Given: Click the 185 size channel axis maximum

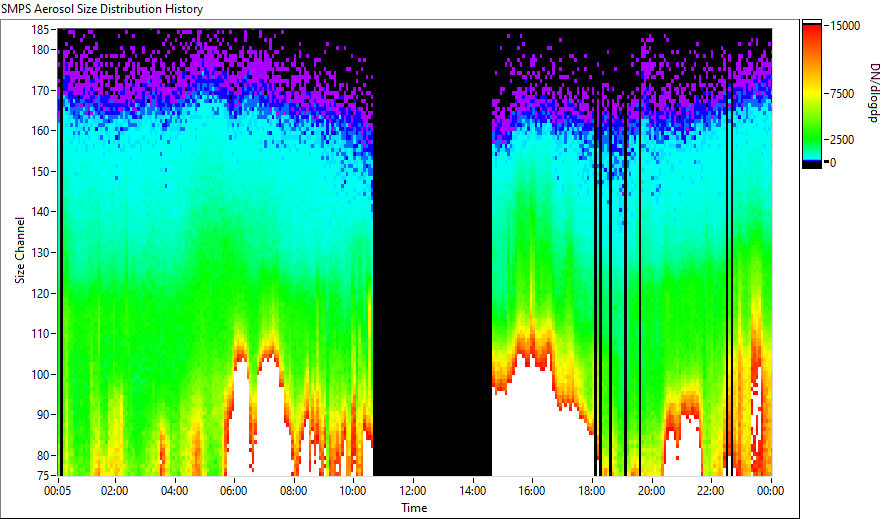Looking at the screenshot, I should click(x=40, y=30).
